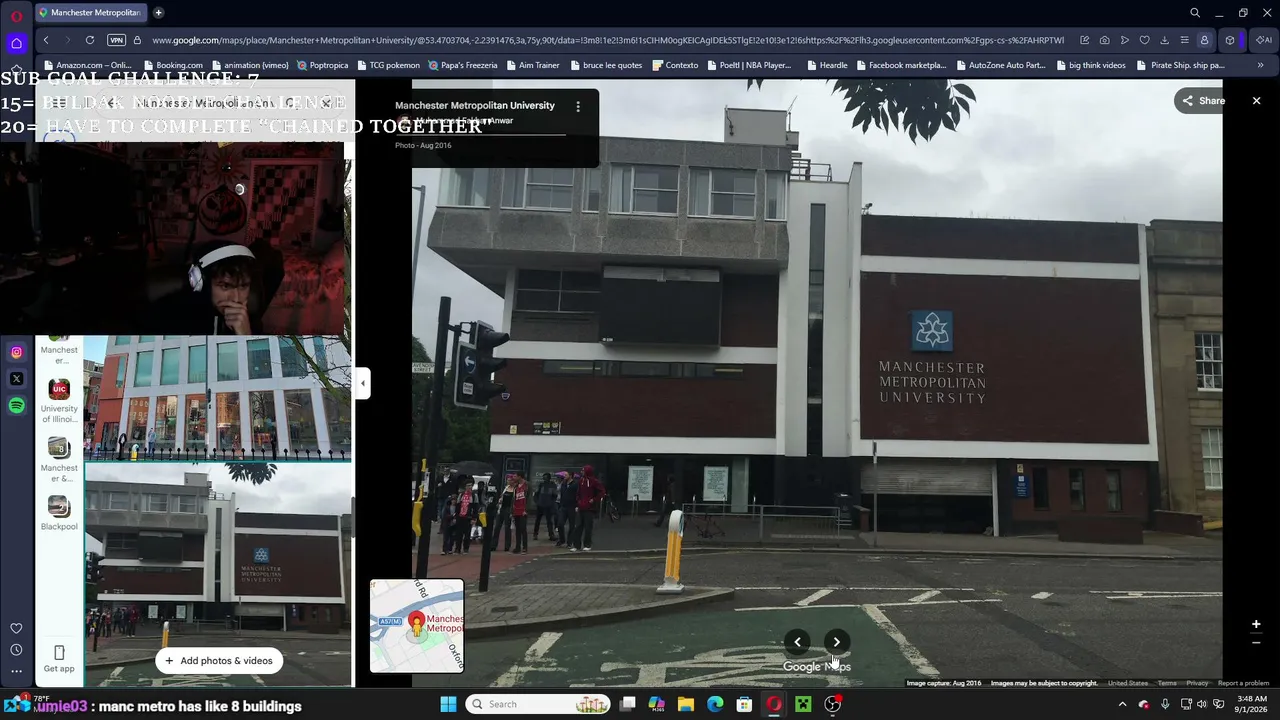Open the sidebar heart bookmarks icon
Viewport: 1280px width, 720px height.
(x=16, y=628)
